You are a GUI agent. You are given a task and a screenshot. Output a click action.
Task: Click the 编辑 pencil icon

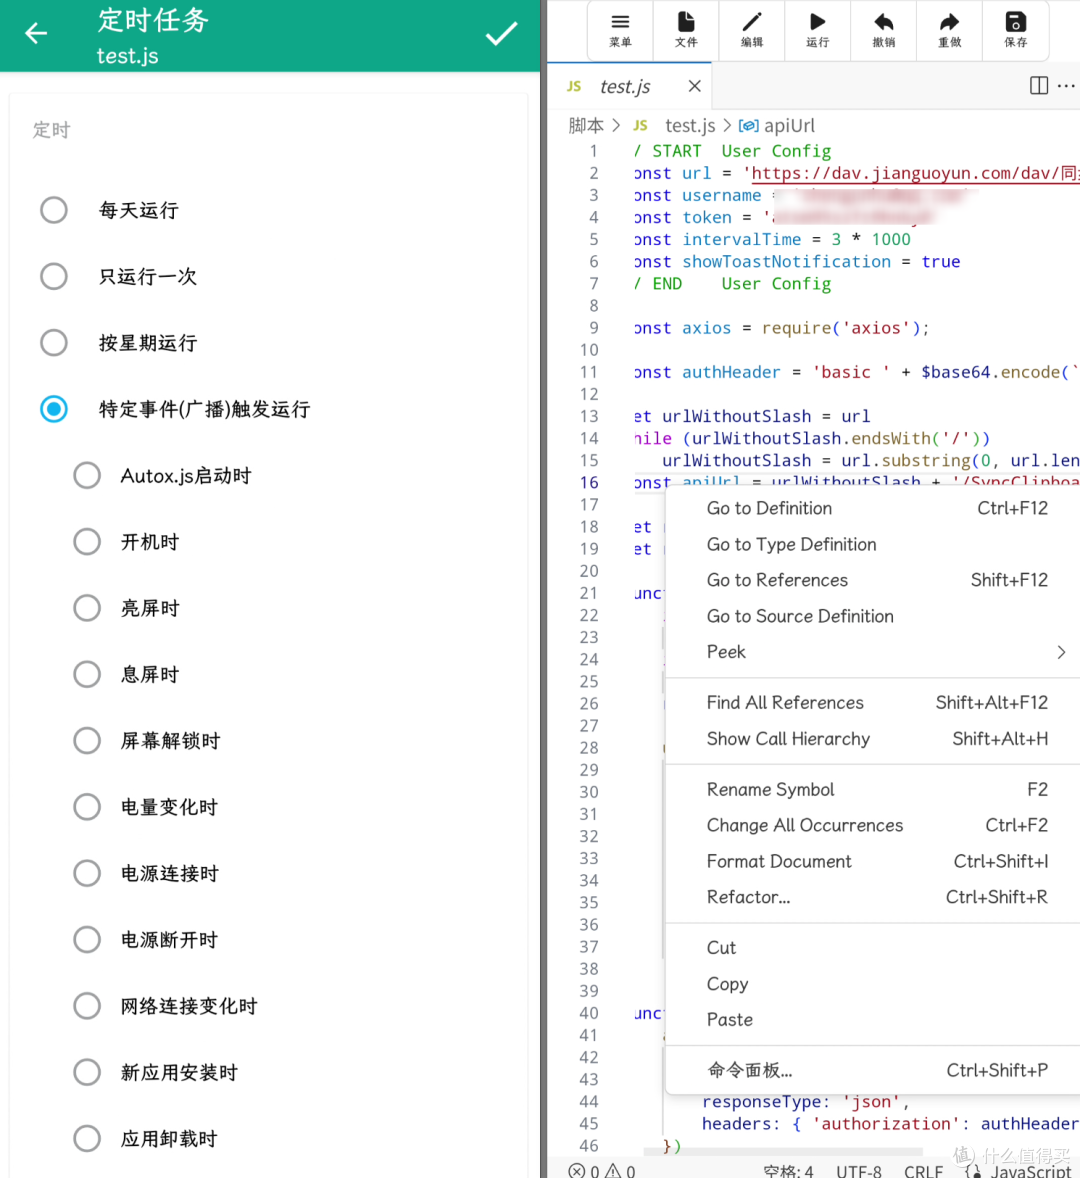click(x=752, y=30)
